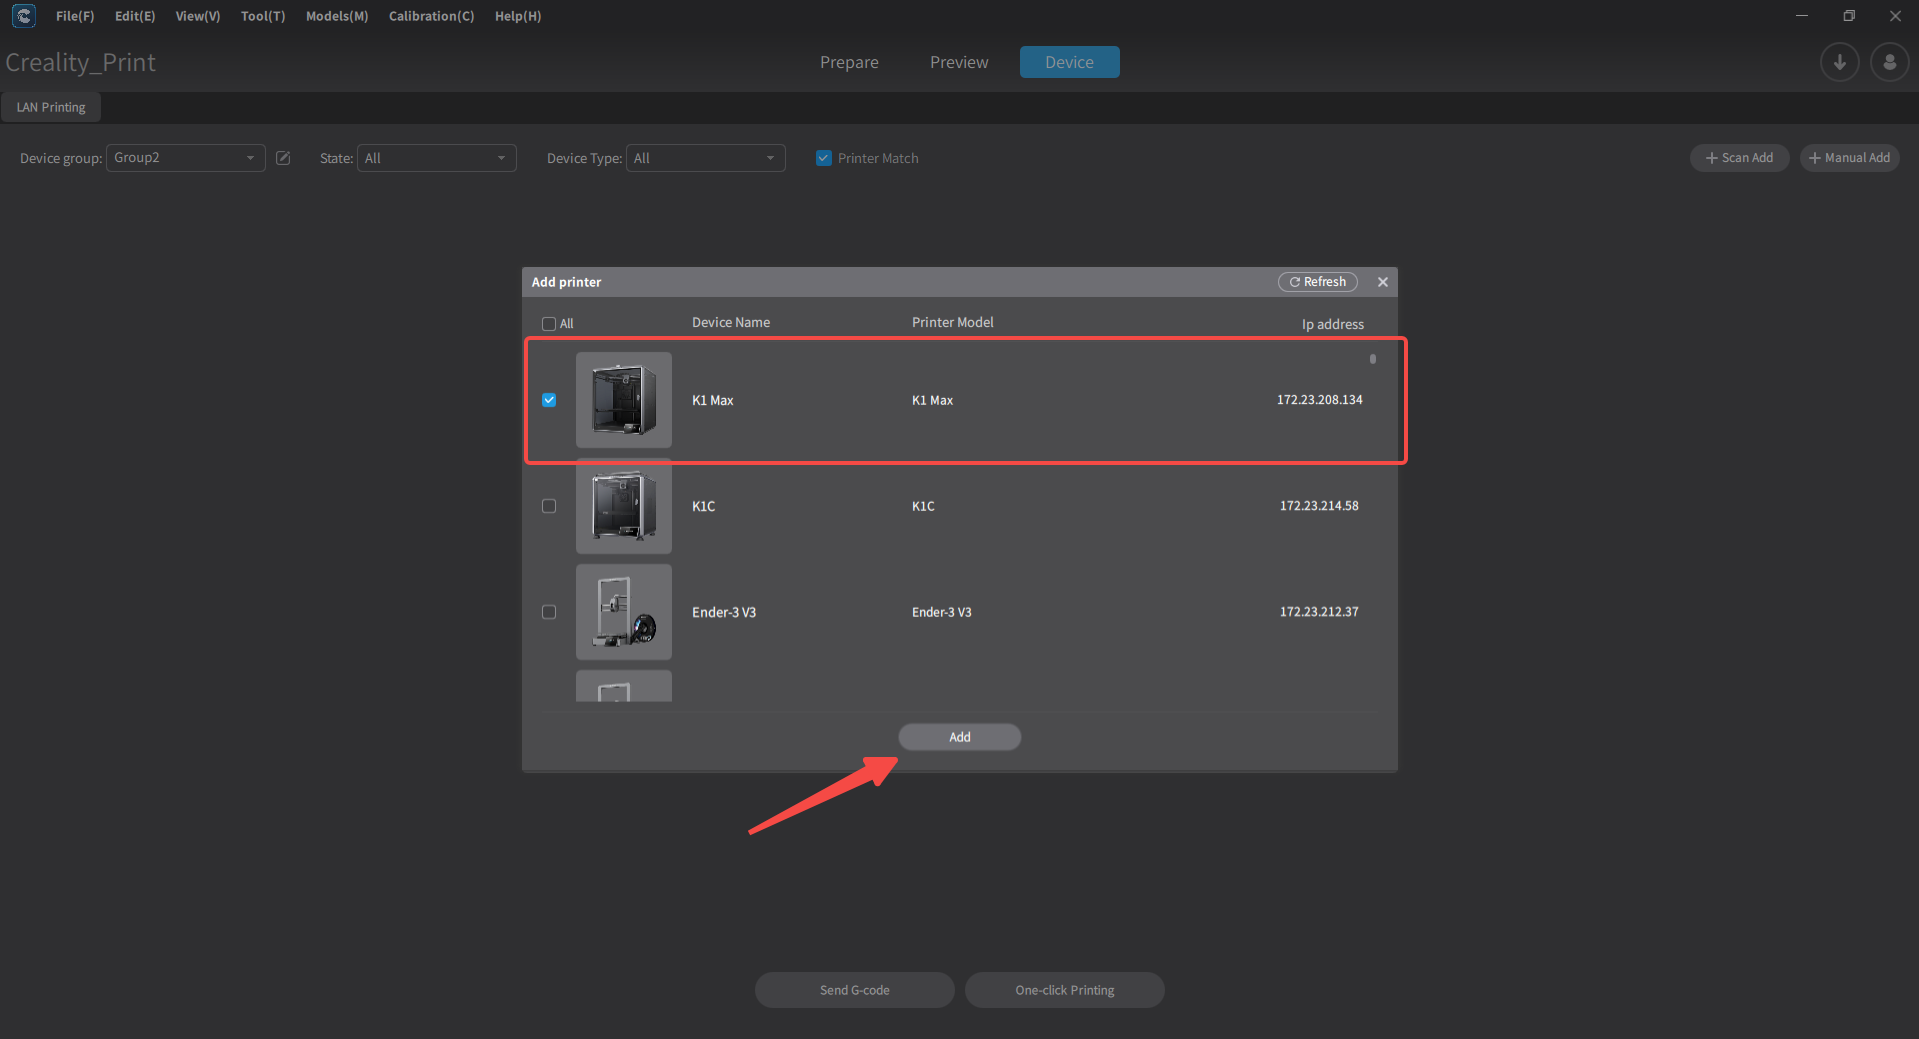Screen dimensions: 1919x1039
Task: Click IP address 172.23.208.134
Action: 1319,400
